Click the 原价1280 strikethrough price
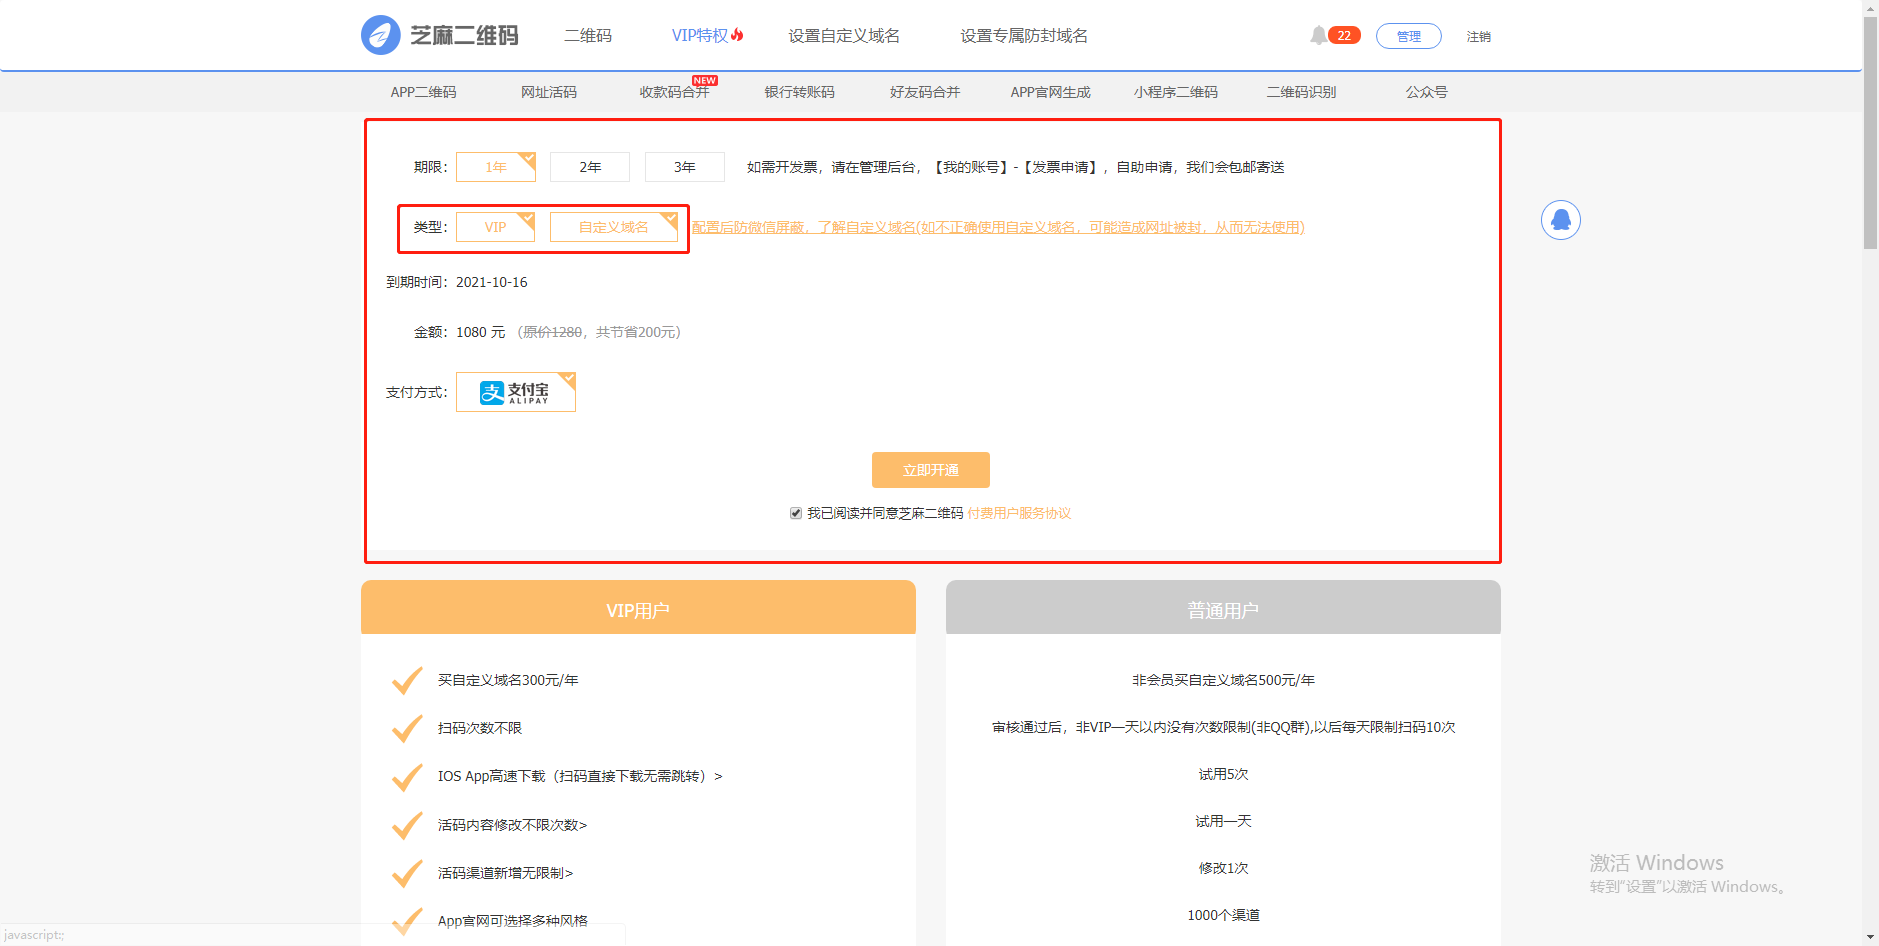 [x=552, y=332]
